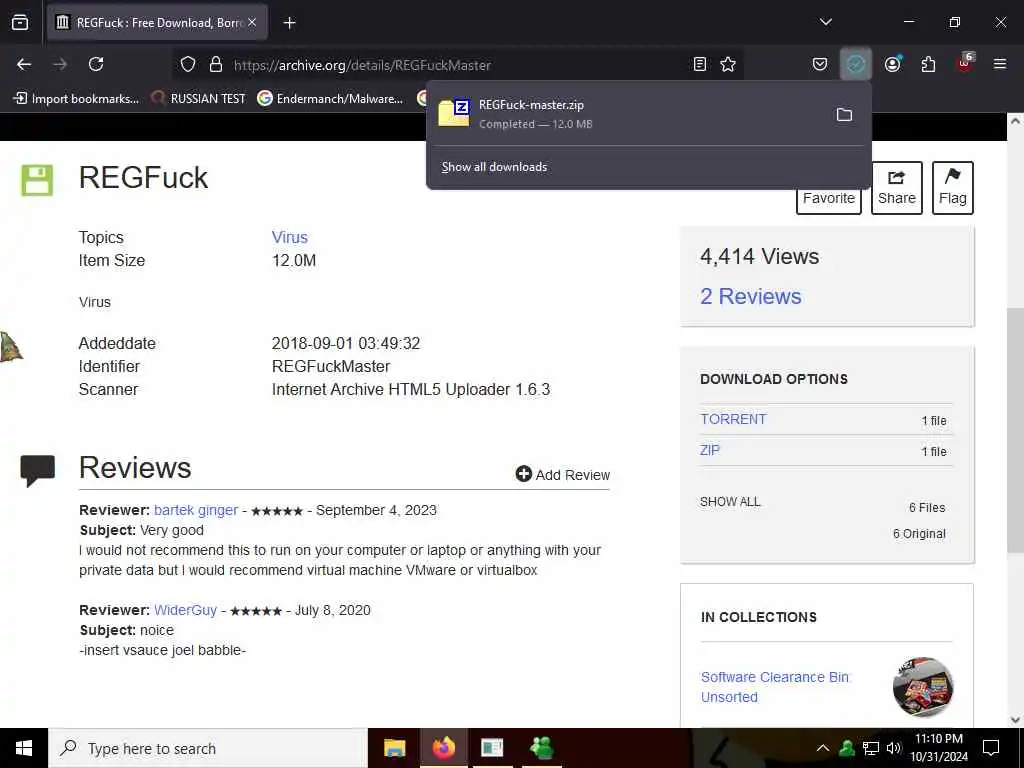
Task: Download via the TORRENT link
Action: (x=733, y=419)
